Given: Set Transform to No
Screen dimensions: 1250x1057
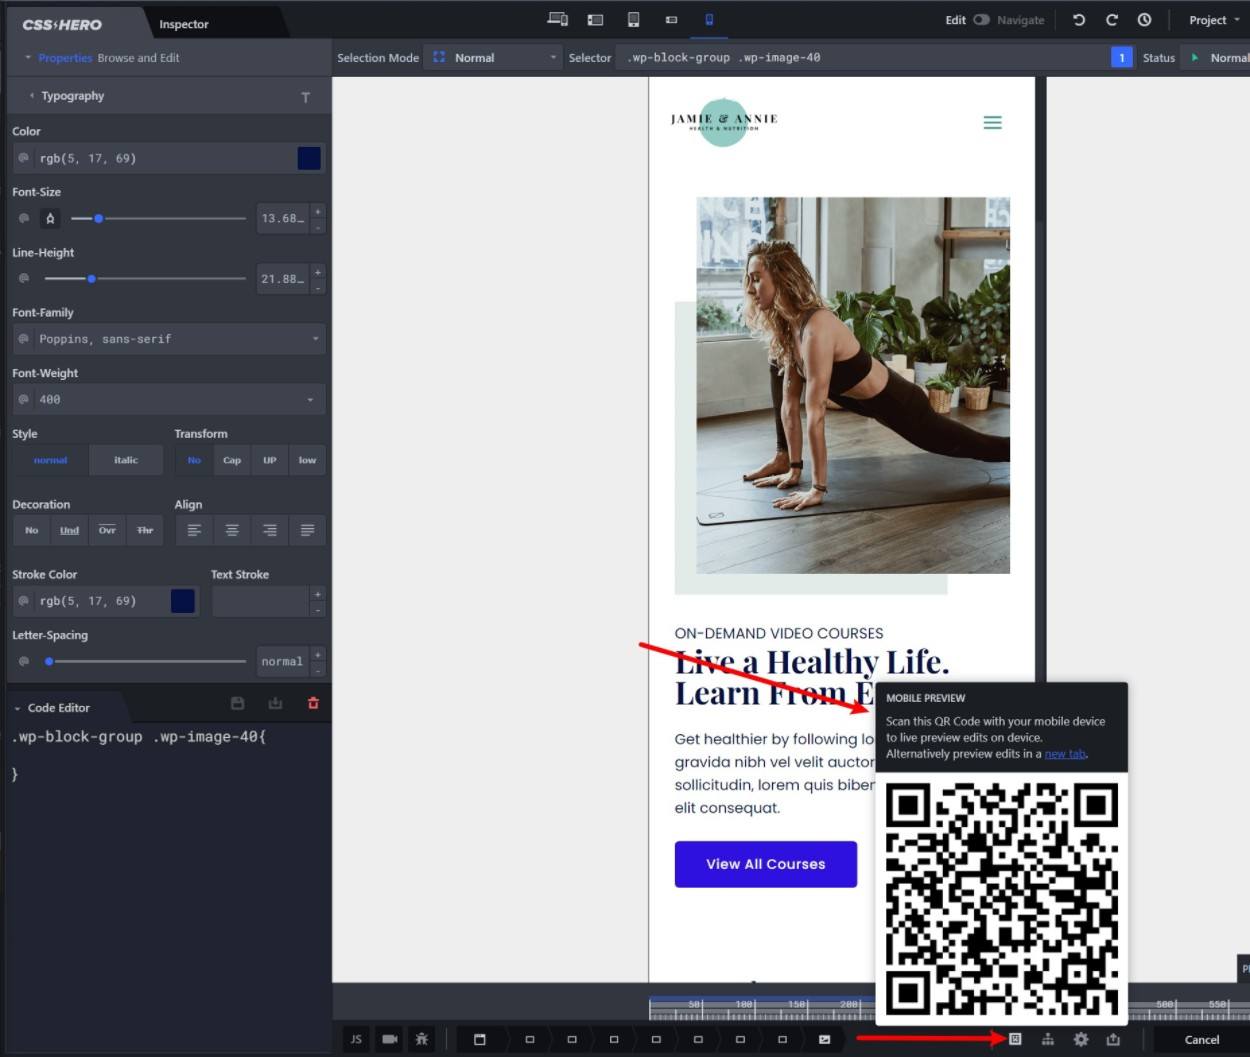Looking at the screenshot, I should 194,460.
